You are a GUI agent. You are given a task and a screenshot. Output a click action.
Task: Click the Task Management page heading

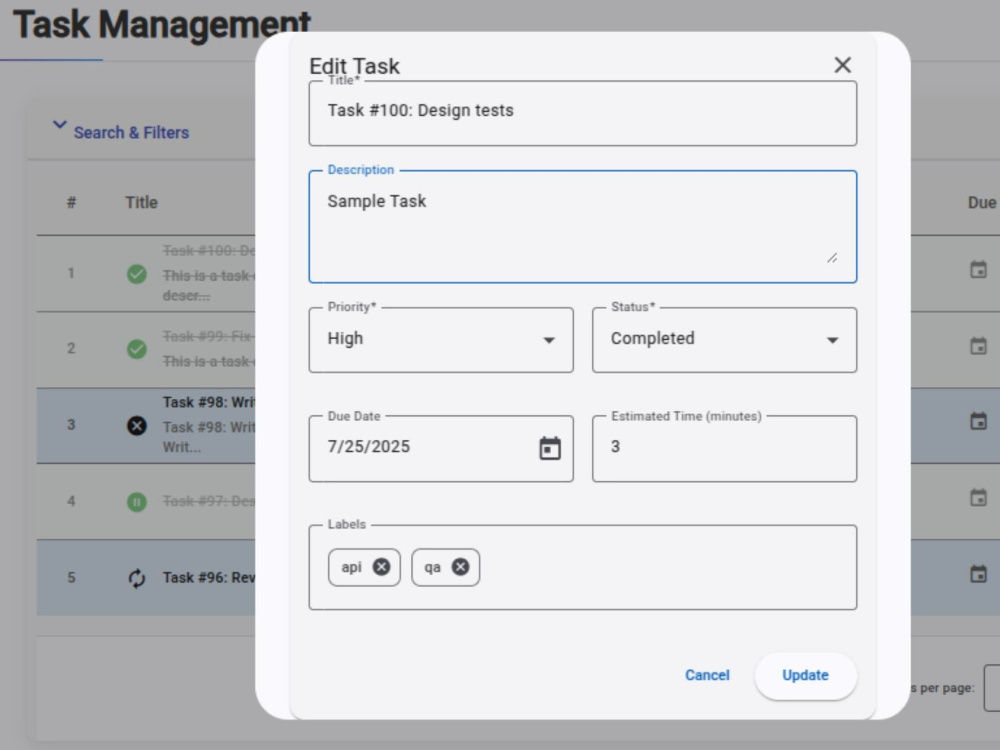tap(162, 25)
